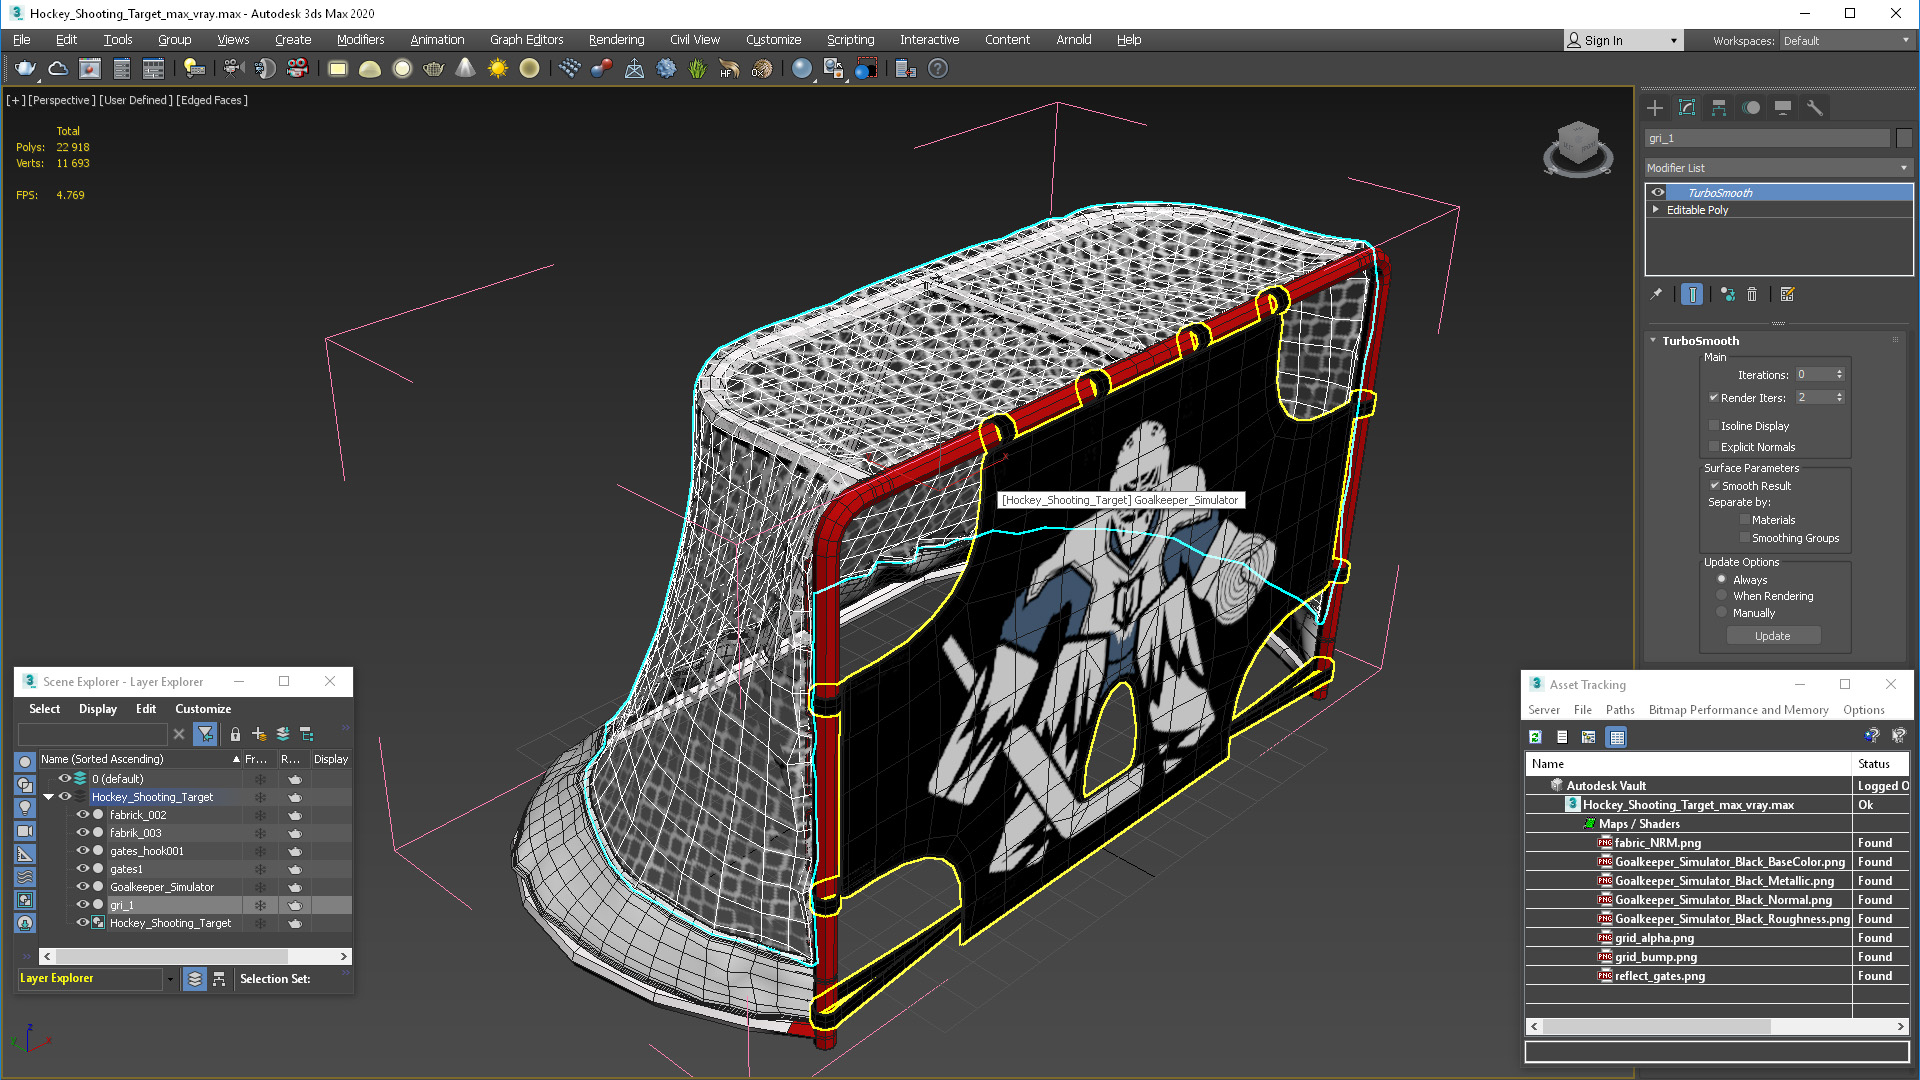Click the filter selection icon in Scene Explorer
The height and width of the screenshot is (1080, 1920).
pyautogui.click(x=205, y=734)
